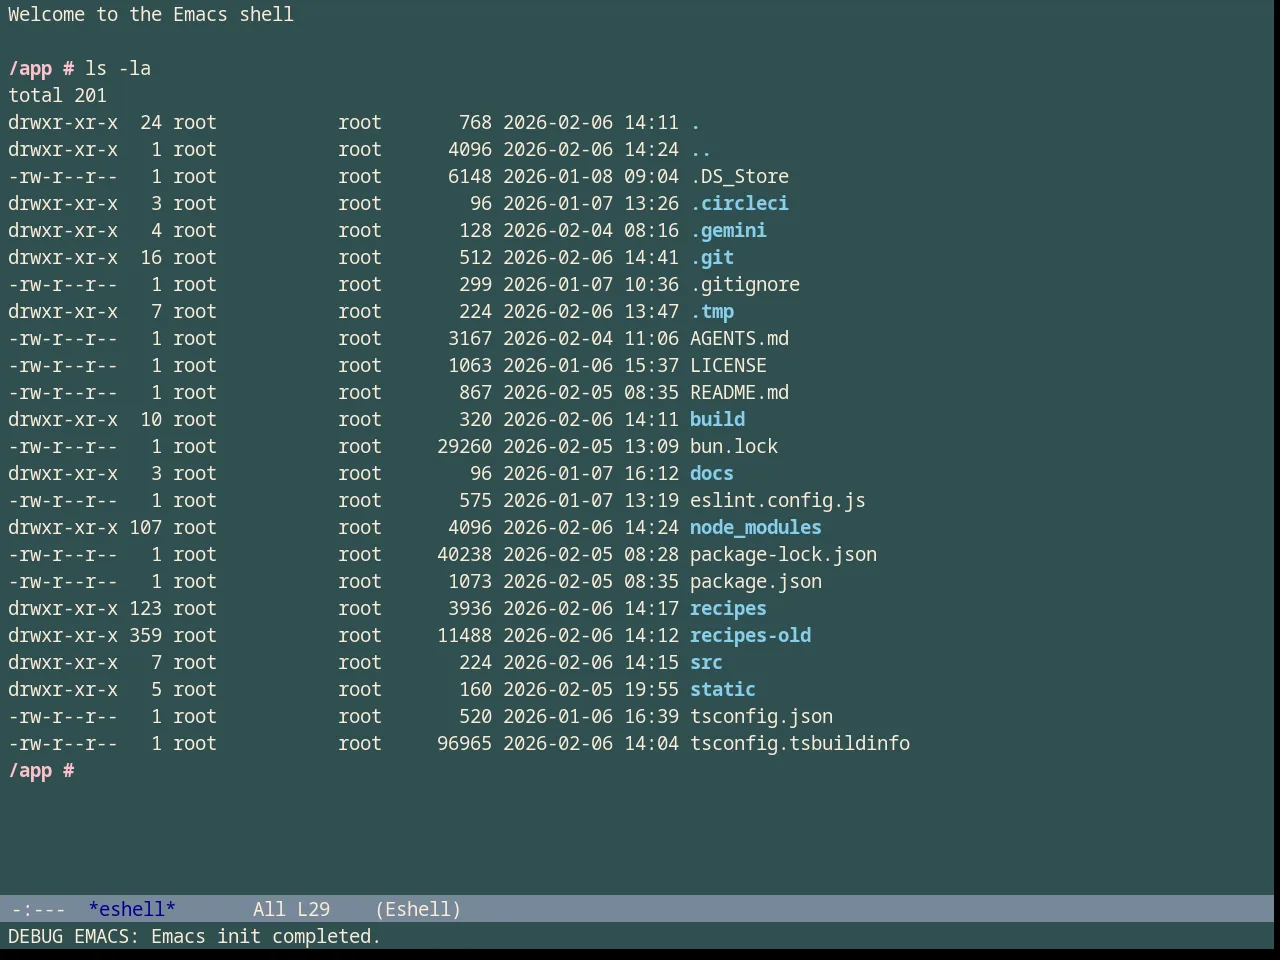Click the *eshell* buffer name in mode line
This screenshot has height=960, width=1280.
[132, 909]
